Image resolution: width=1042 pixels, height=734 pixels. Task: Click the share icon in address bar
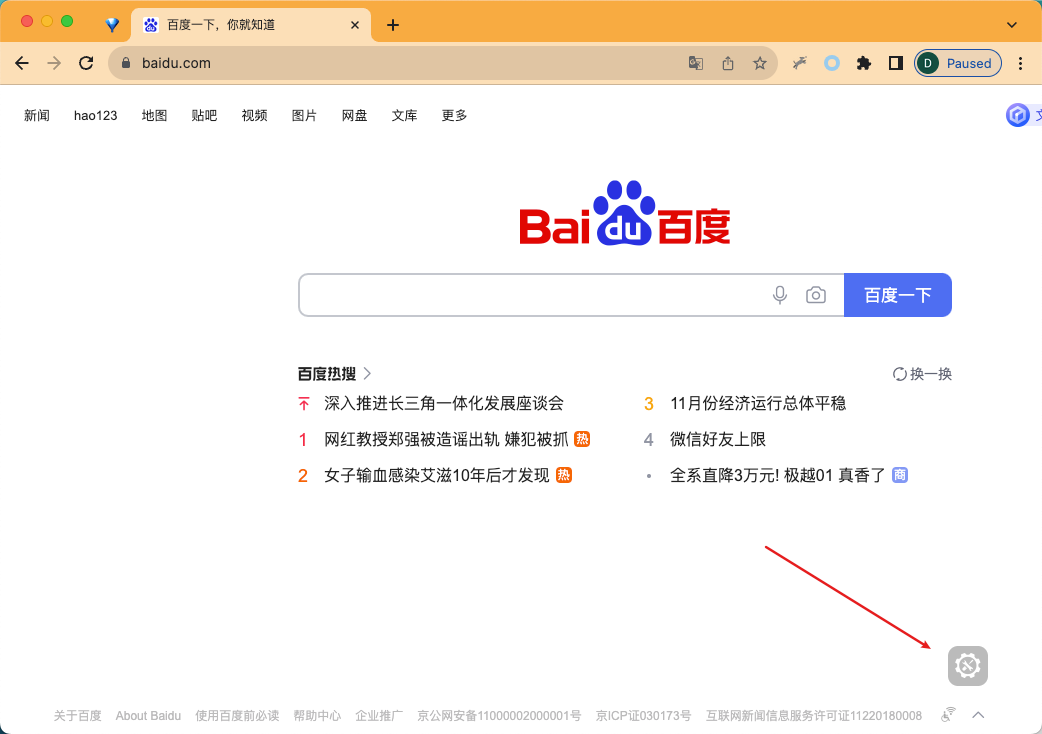tap(728, 63)
